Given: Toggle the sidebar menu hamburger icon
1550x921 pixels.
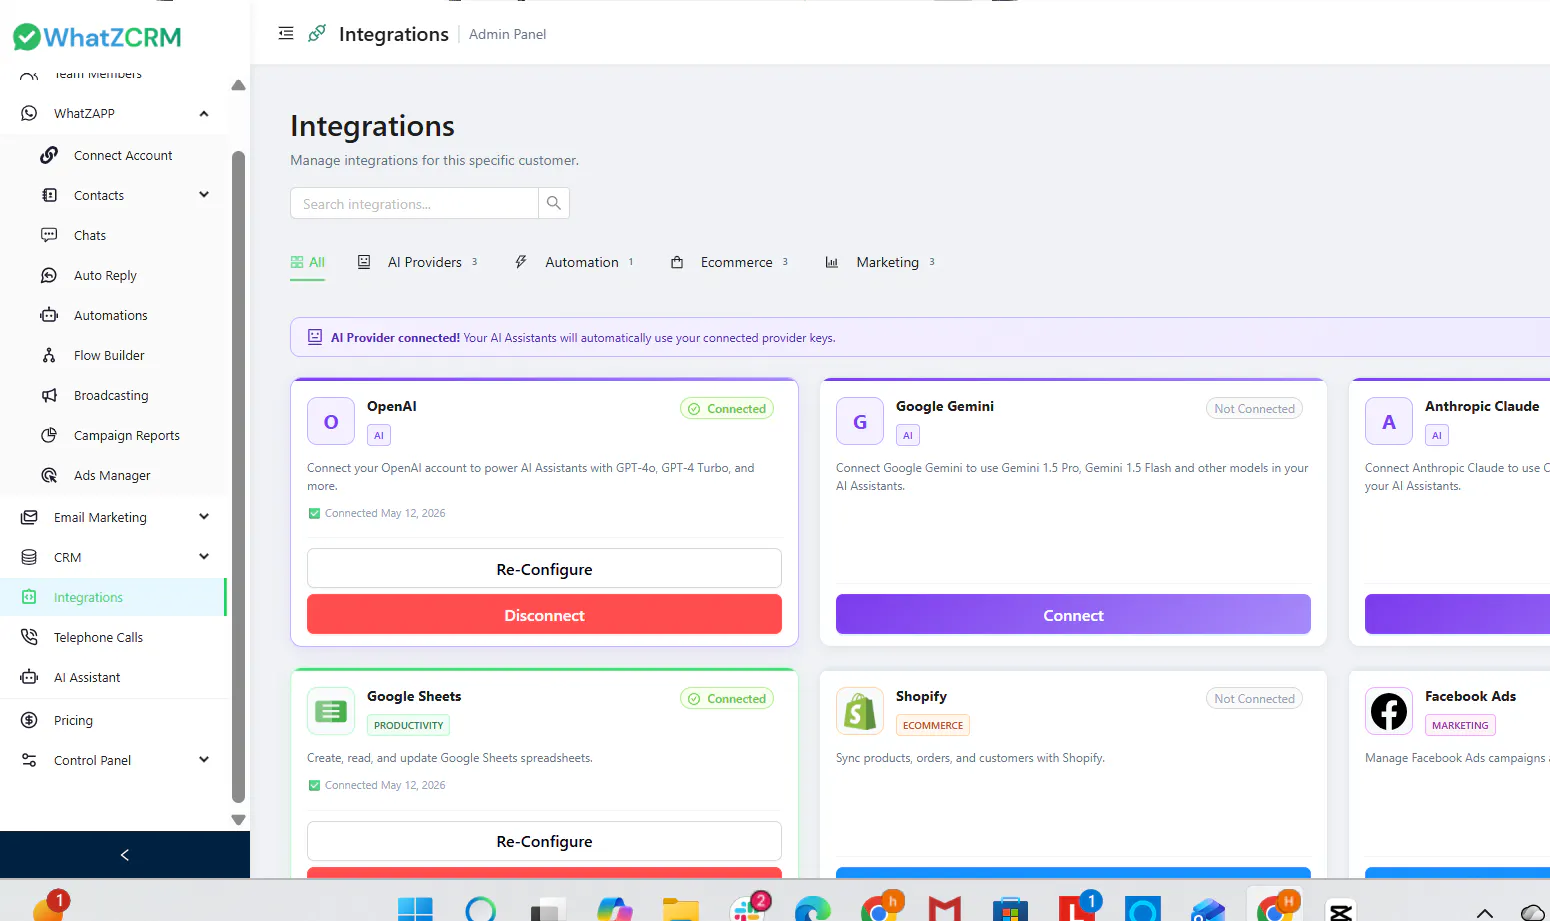Looking at the screenshot, I should coord(286,33).
